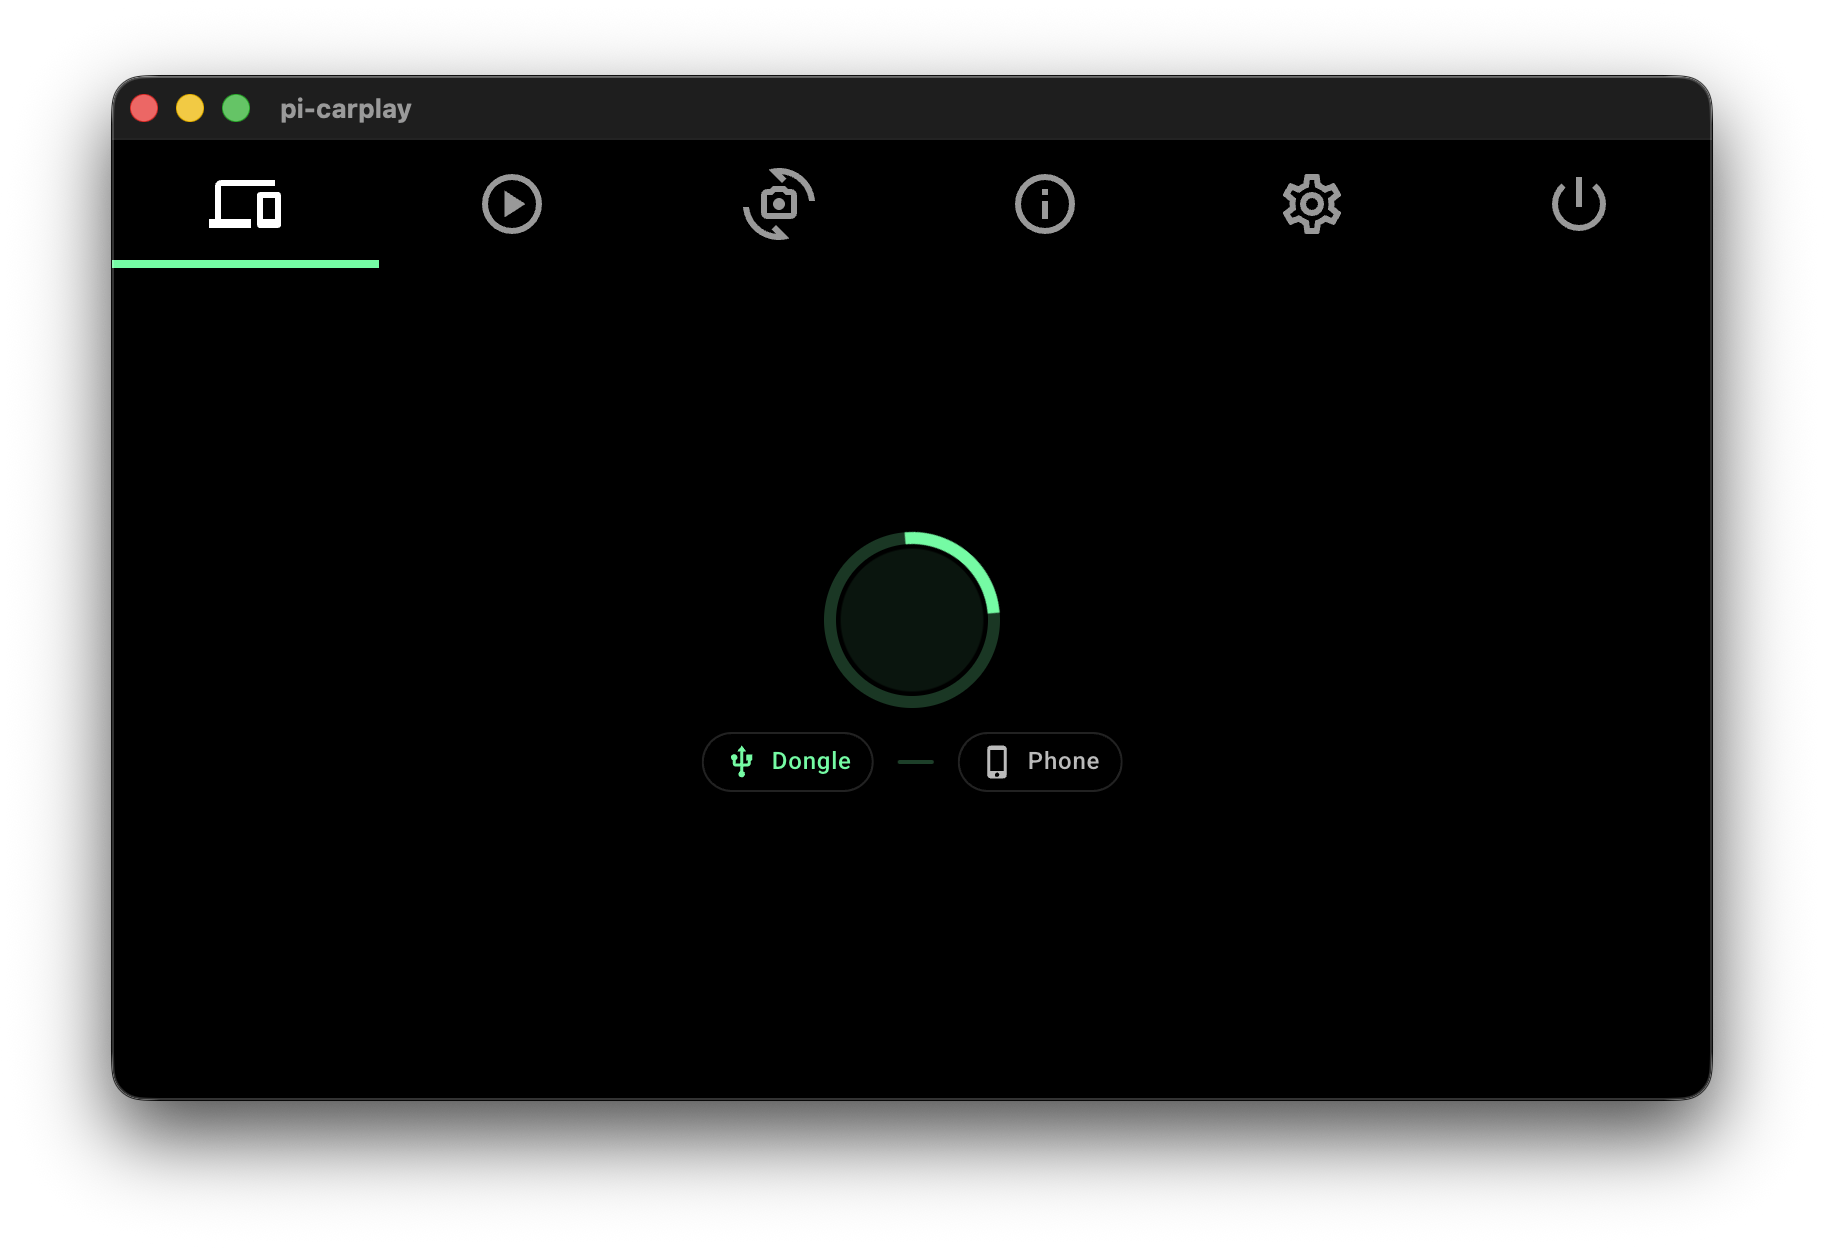Open the rotating camera tab
The image size is (1824, 1248).
[x=778, y=204]
